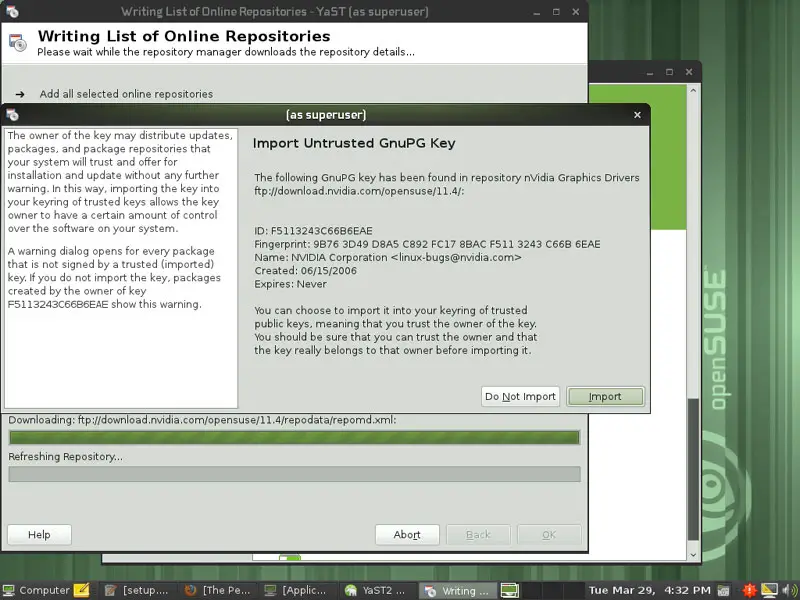The height and width of the screenshot is (600, 800).
Task: Click the Import button
Action: [605, 396]
